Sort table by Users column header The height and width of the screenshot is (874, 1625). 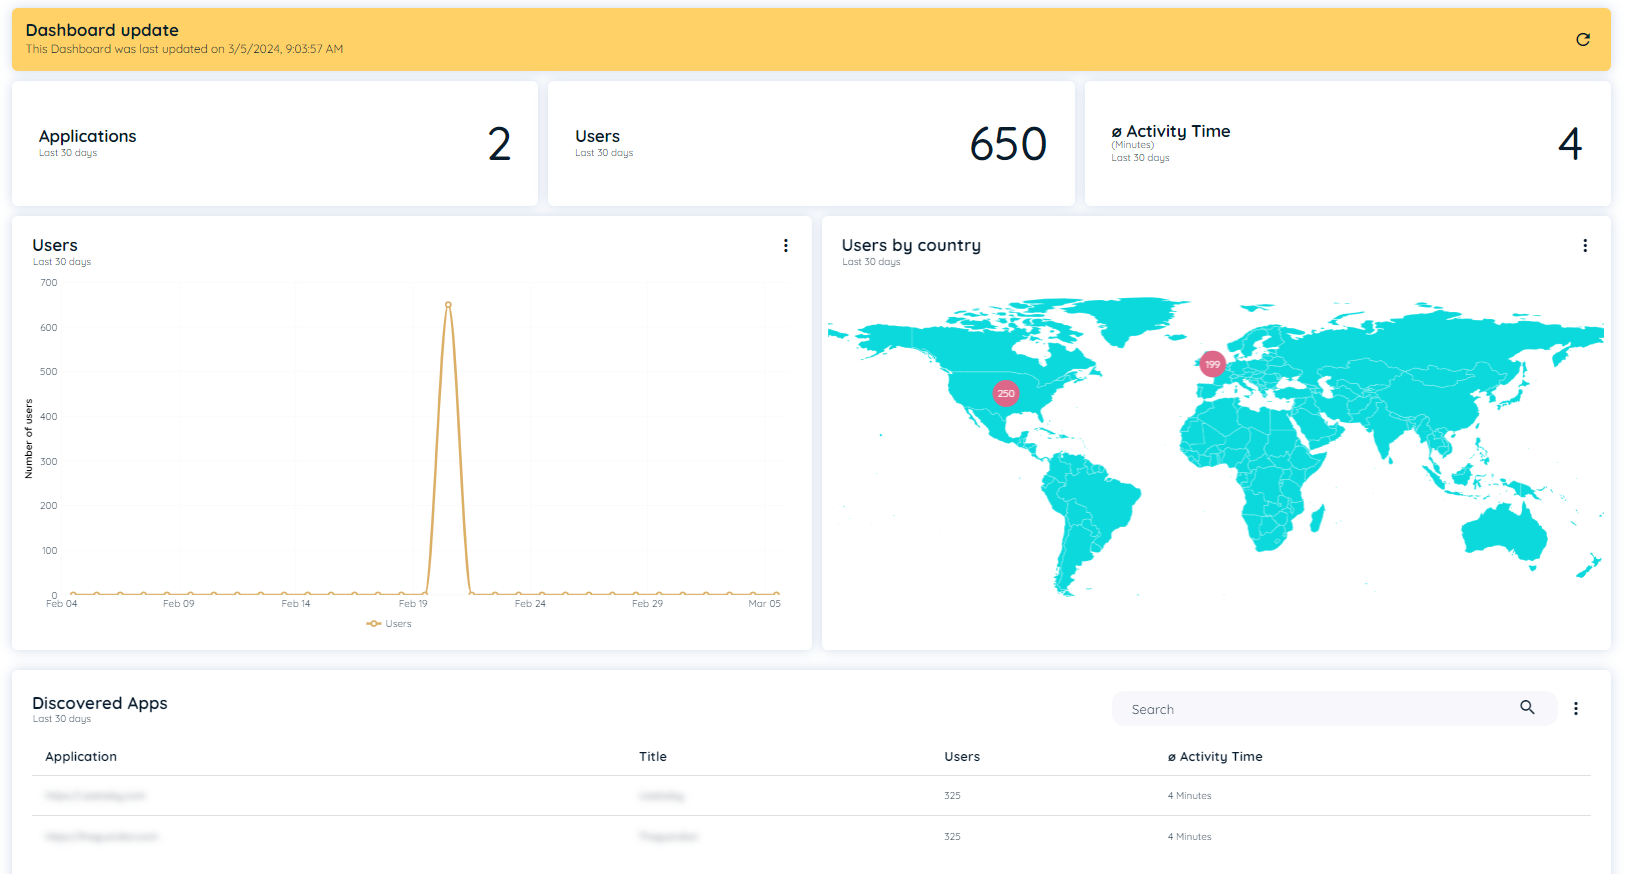click(x=962, y=757)
